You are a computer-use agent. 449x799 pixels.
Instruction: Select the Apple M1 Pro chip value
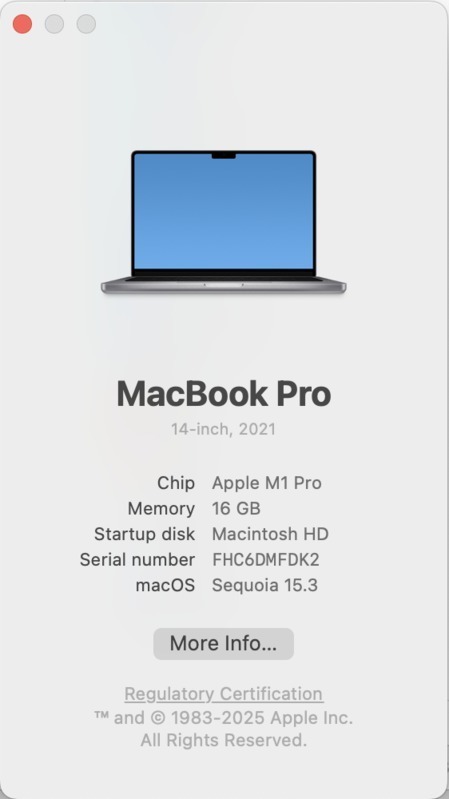click(267, 483)
